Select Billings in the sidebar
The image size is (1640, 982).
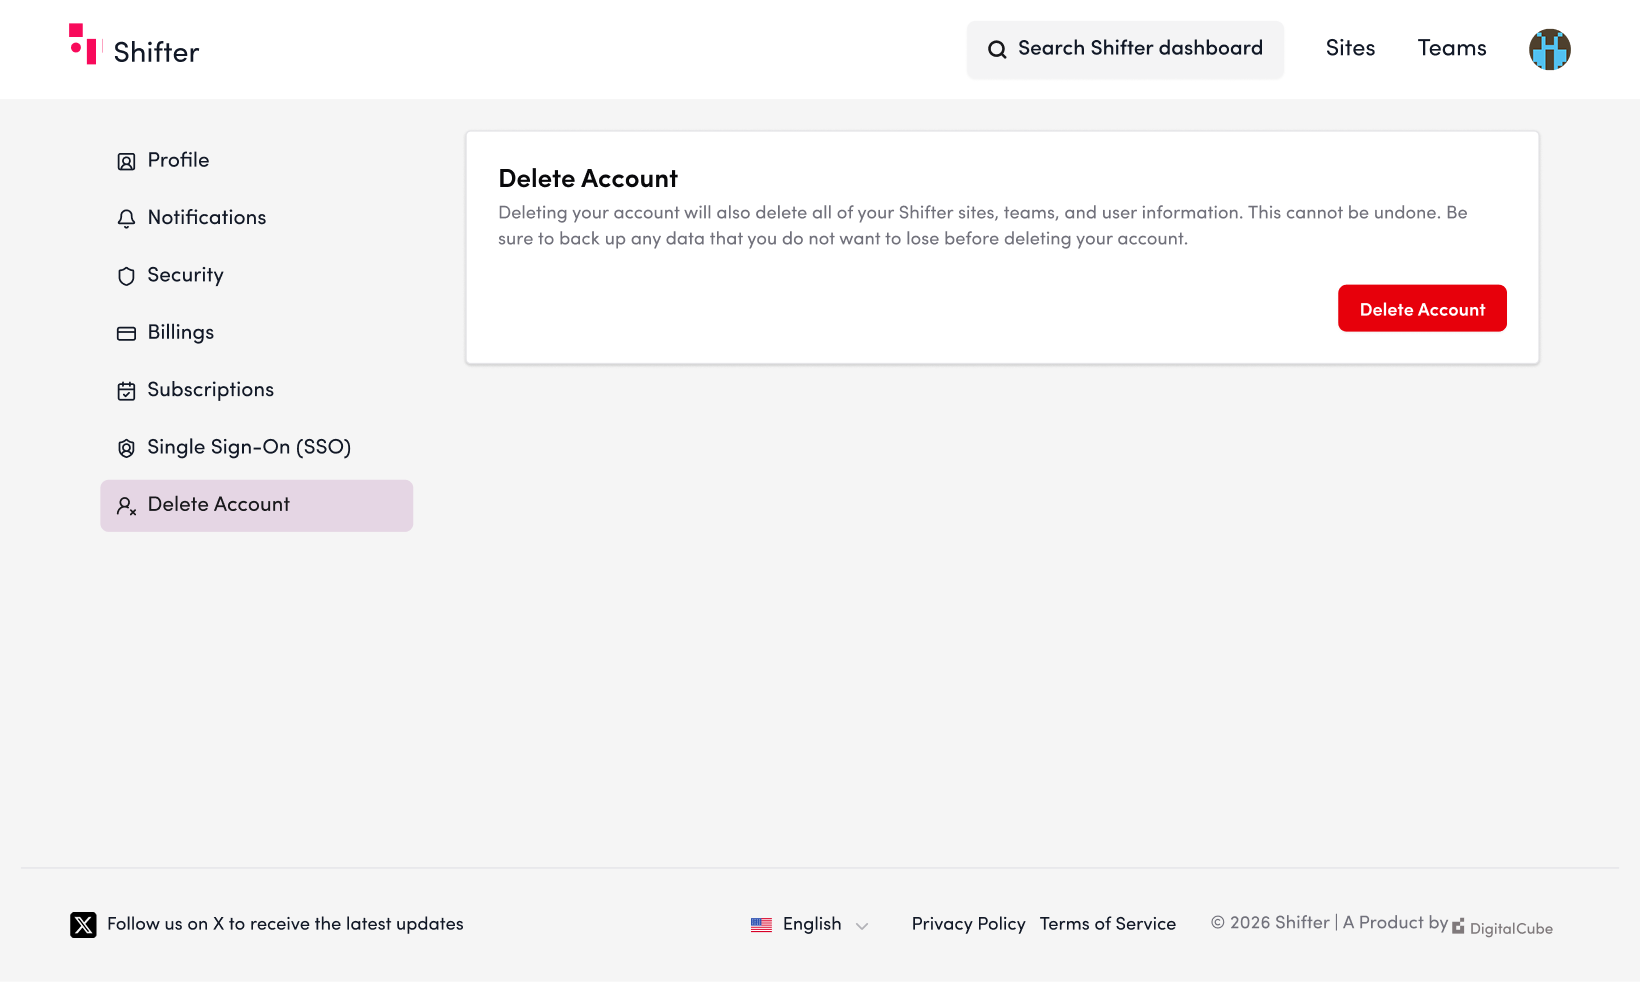[256, 333]
